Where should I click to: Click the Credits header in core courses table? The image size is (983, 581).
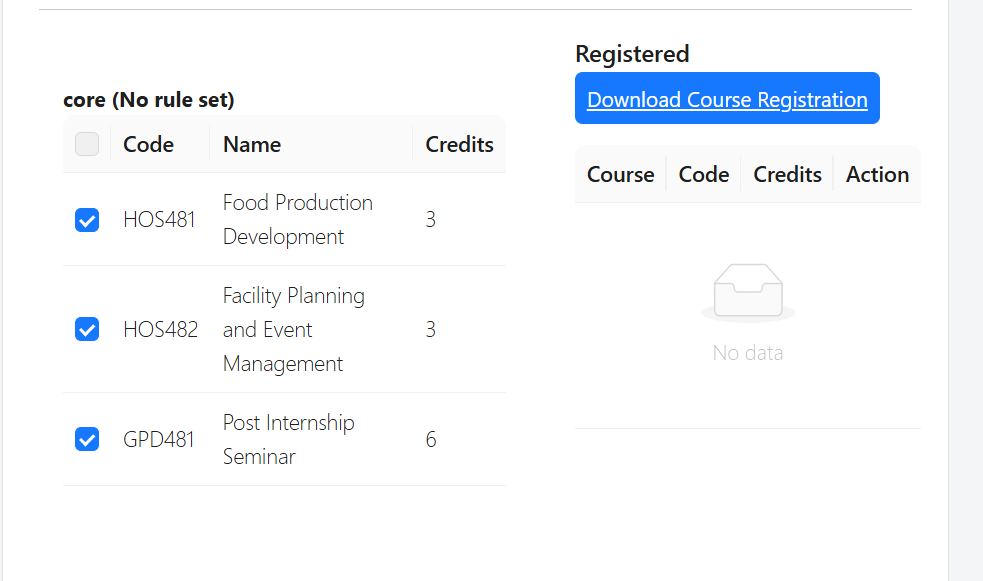coord(459,144)
